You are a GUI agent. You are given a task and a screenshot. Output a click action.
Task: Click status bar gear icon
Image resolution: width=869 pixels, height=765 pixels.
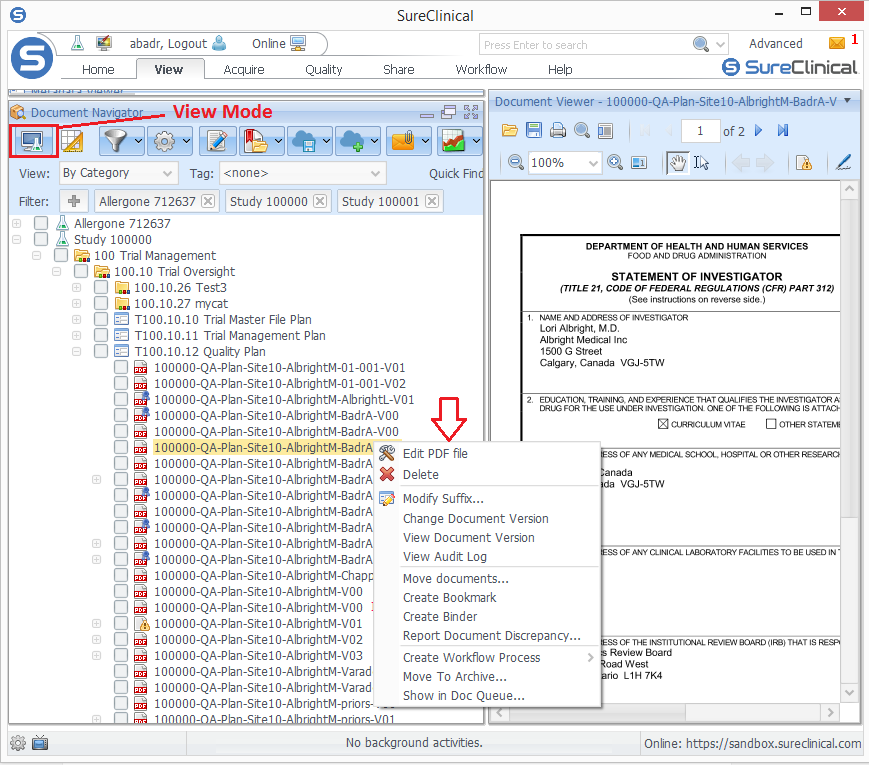(18, 743)
